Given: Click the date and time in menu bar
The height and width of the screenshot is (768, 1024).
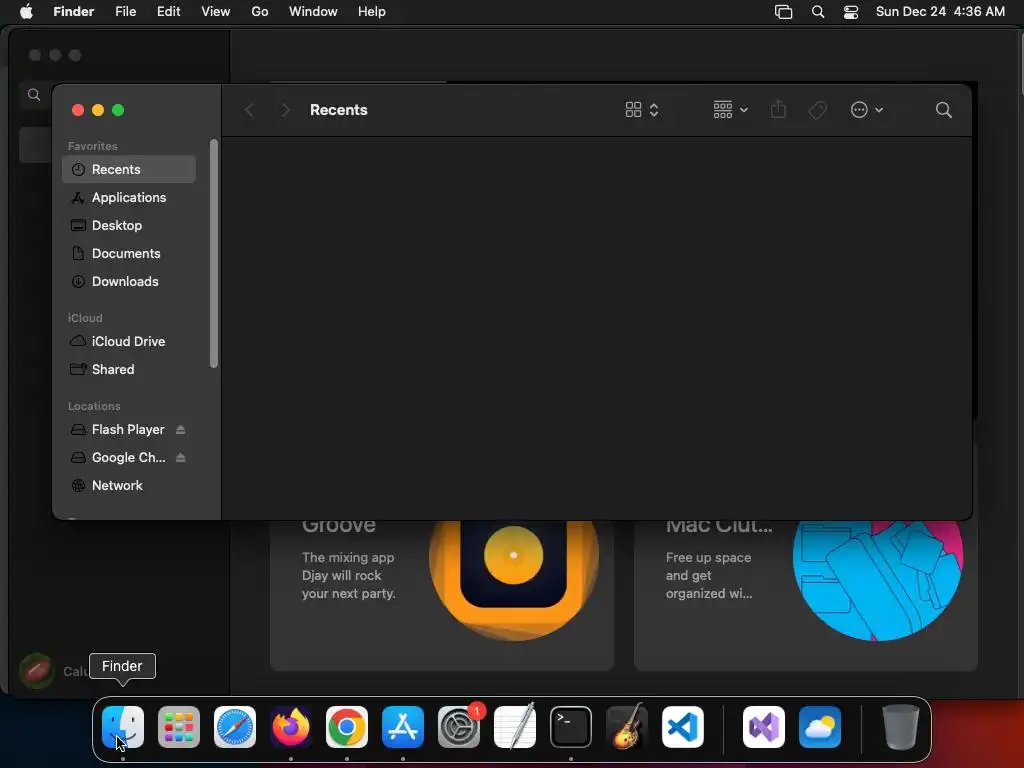Looking at the screenshot, I should point(940,12).
